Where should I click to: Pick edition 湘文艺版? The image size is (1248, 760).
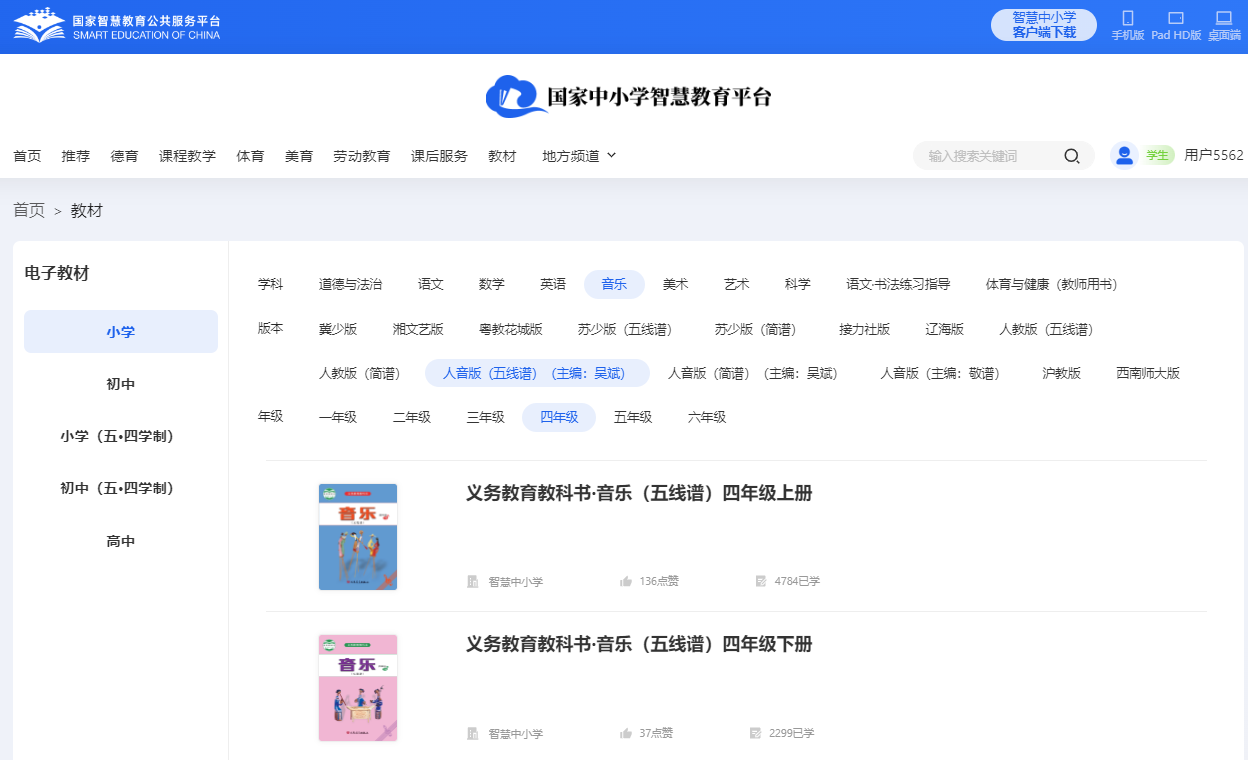[x=418, y=329]
